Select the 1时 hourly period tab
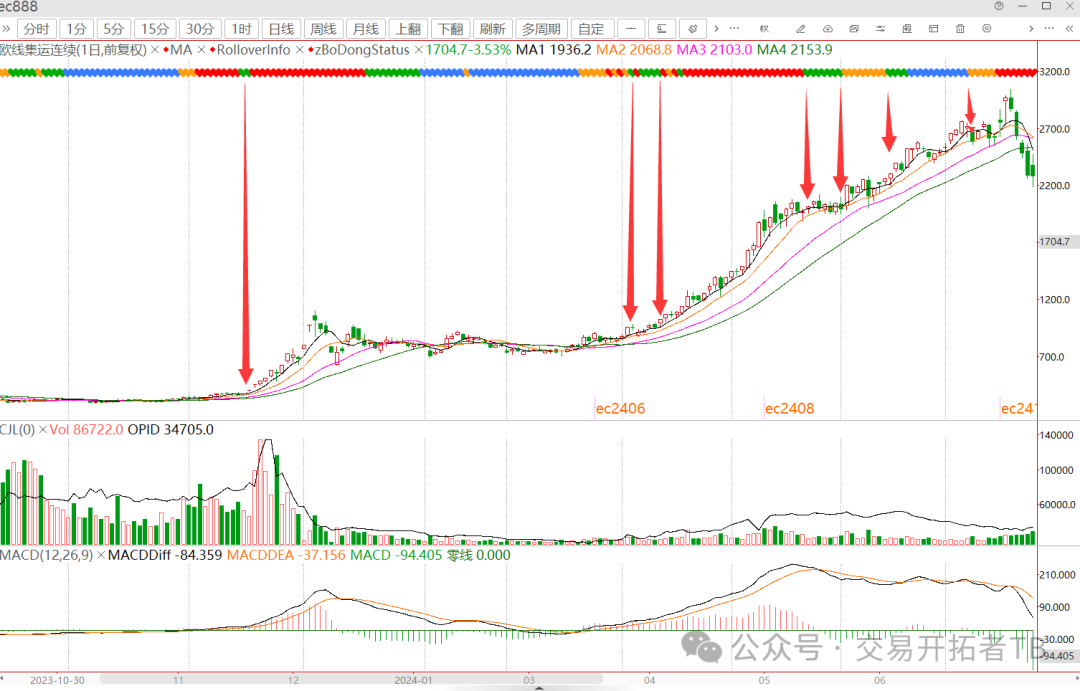 (x=241, y=29)
